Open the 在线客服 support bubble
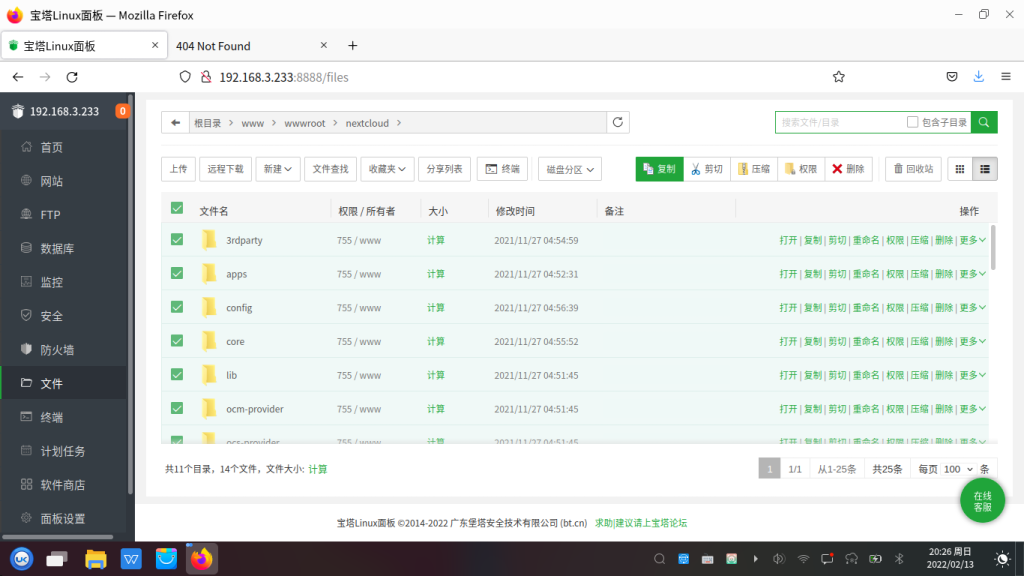This screenshot has width=1024, height=576. tap(982, 501)
